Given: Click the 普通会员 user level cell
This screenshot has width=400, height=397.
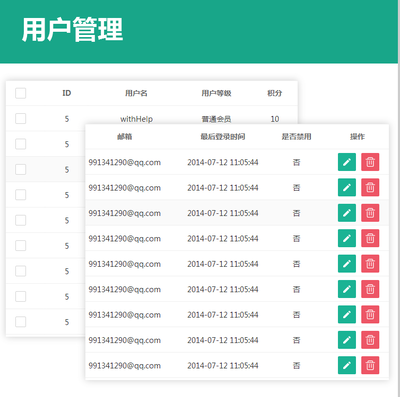Looking at the screenshot, I should pyautogui.click(x=216, y=119).
